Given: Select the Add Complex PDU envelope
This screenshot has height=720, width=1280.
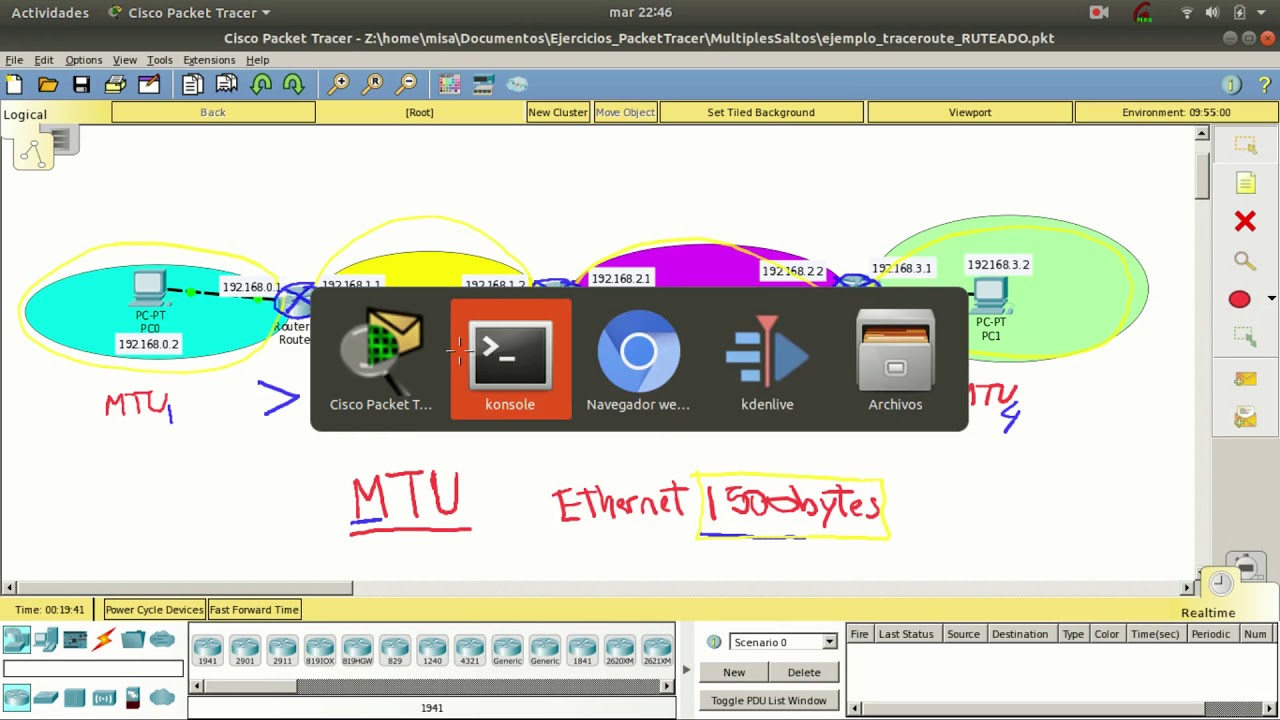Looking at the screenshot, I should (x=1245, y=417).
